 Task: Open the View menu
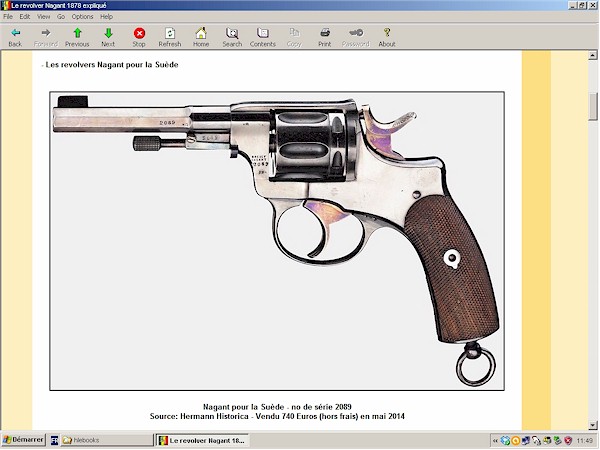click(x=44, y=17)
